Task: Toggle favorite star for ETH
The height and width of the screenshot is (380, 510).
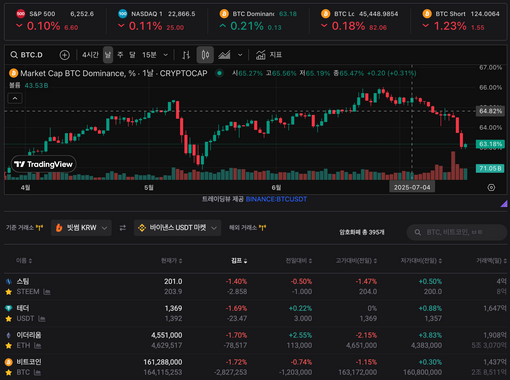Action: [x=9, y=346]
